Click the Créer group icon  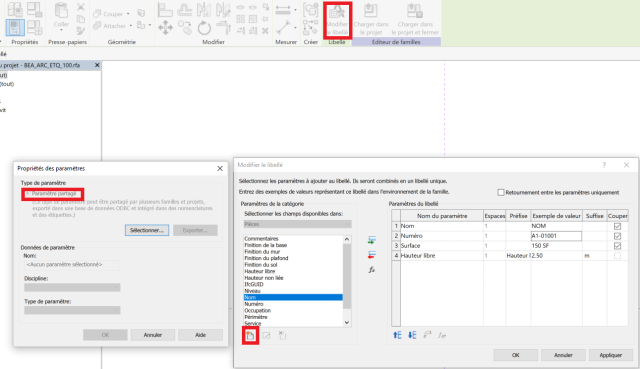(311, 10)
